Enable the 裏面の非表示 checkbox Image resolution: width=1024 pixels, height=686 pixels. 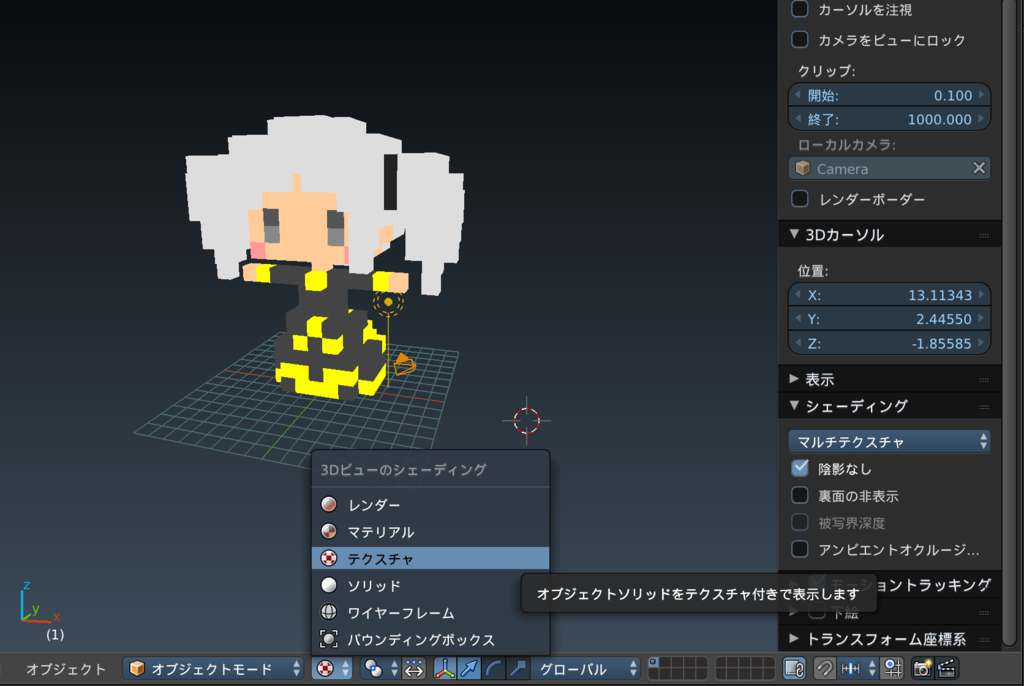[x=799, y=495]
